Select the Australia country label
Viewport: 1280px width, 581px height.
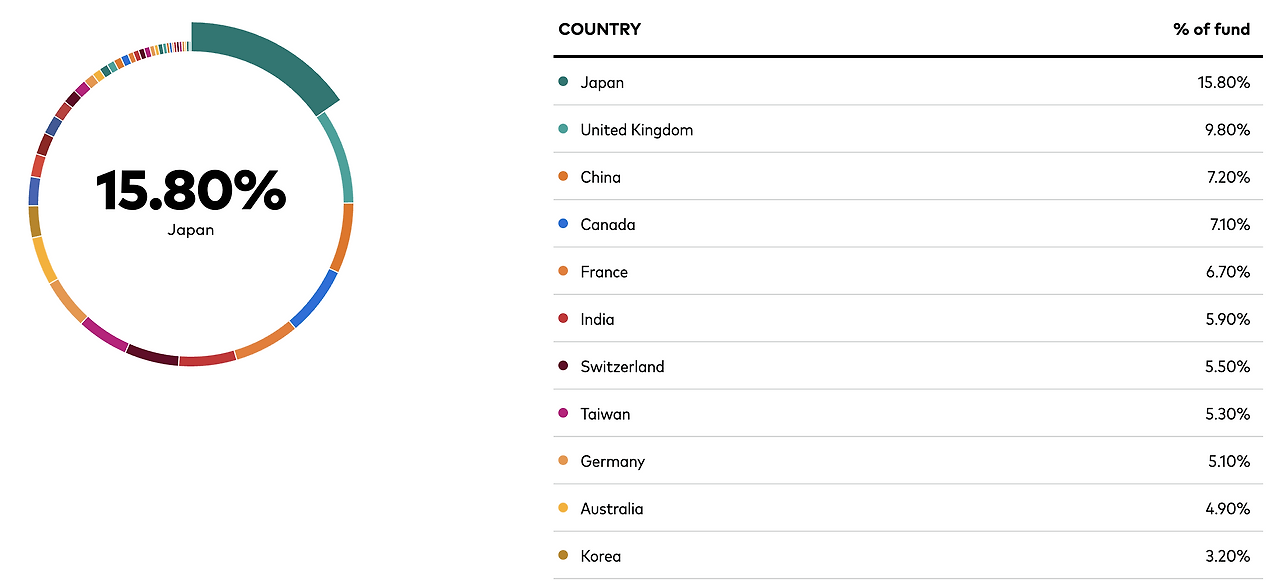pyautogui.click(x=612, y=509)
